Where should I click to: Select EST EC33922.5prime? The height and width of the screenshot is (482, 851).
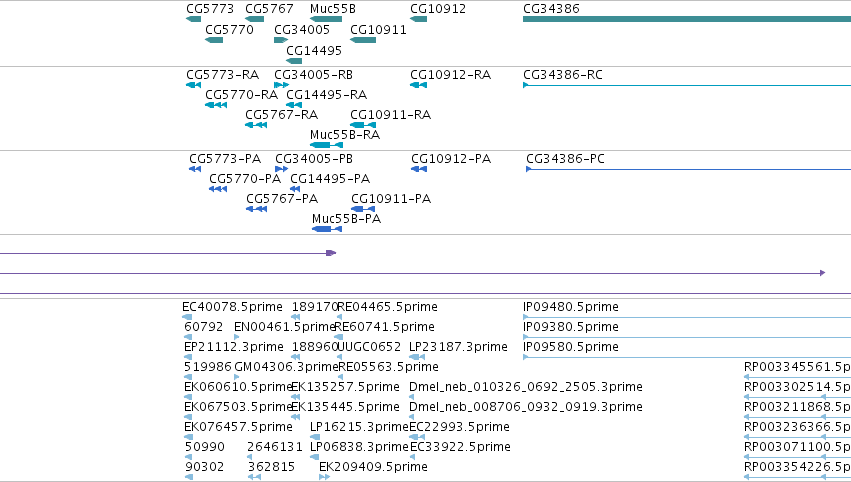pyautogui.click(x=460, y=447)
